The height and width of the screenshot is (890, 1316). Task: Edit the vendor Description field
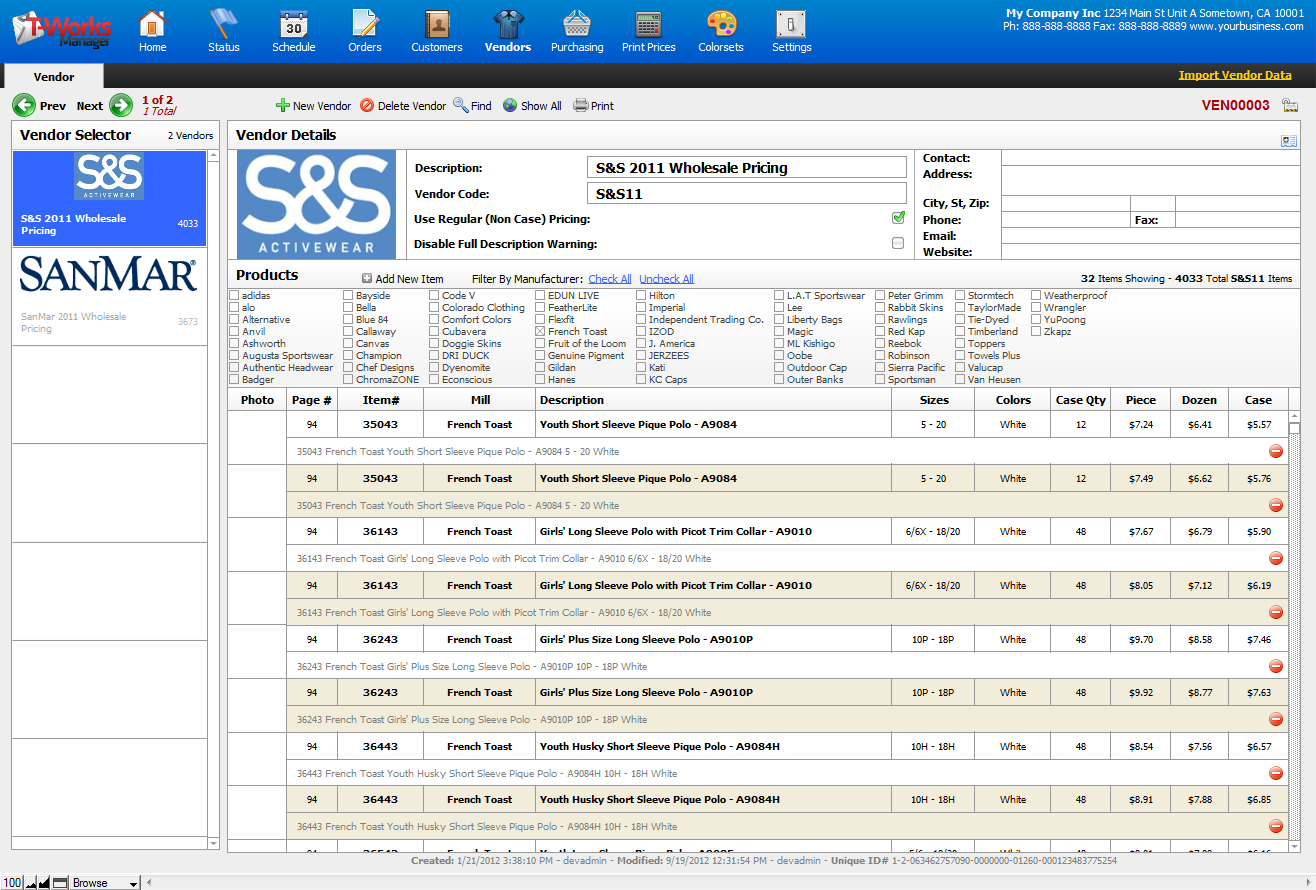[746, 168]
